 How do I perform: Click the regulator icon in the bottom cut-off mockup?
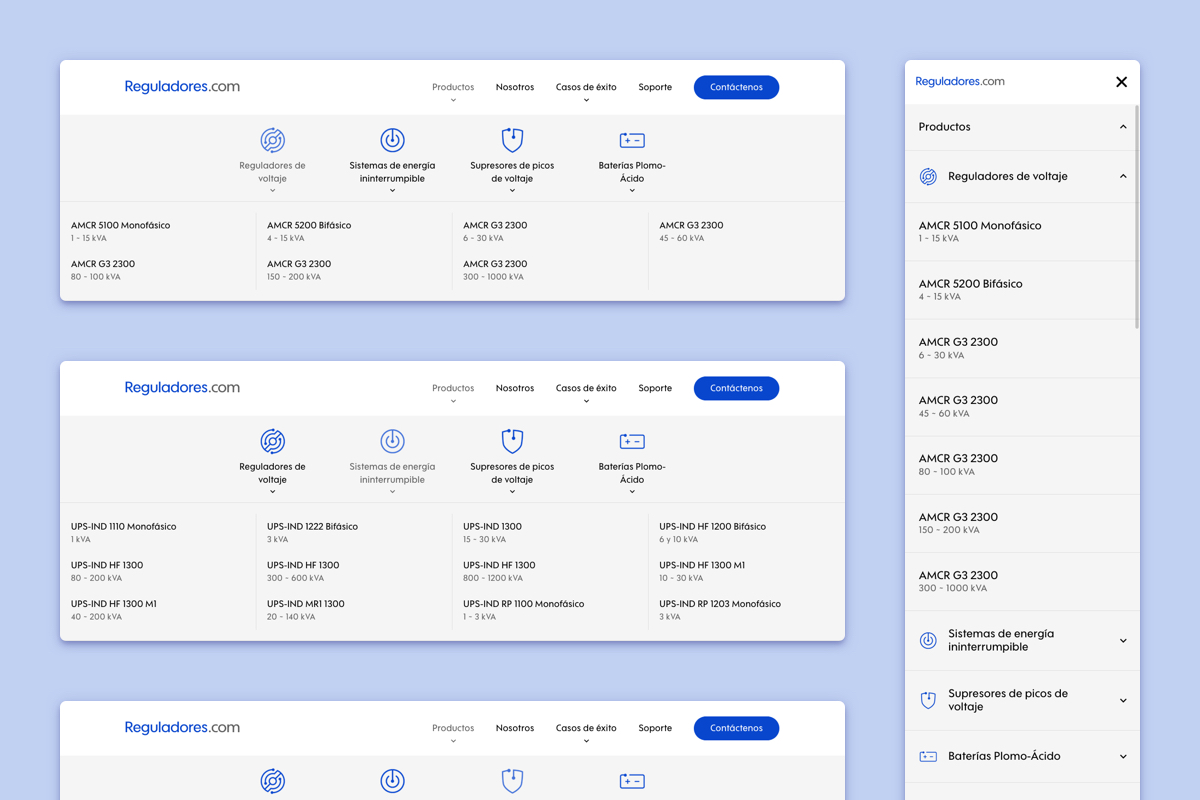pos(273,781)
